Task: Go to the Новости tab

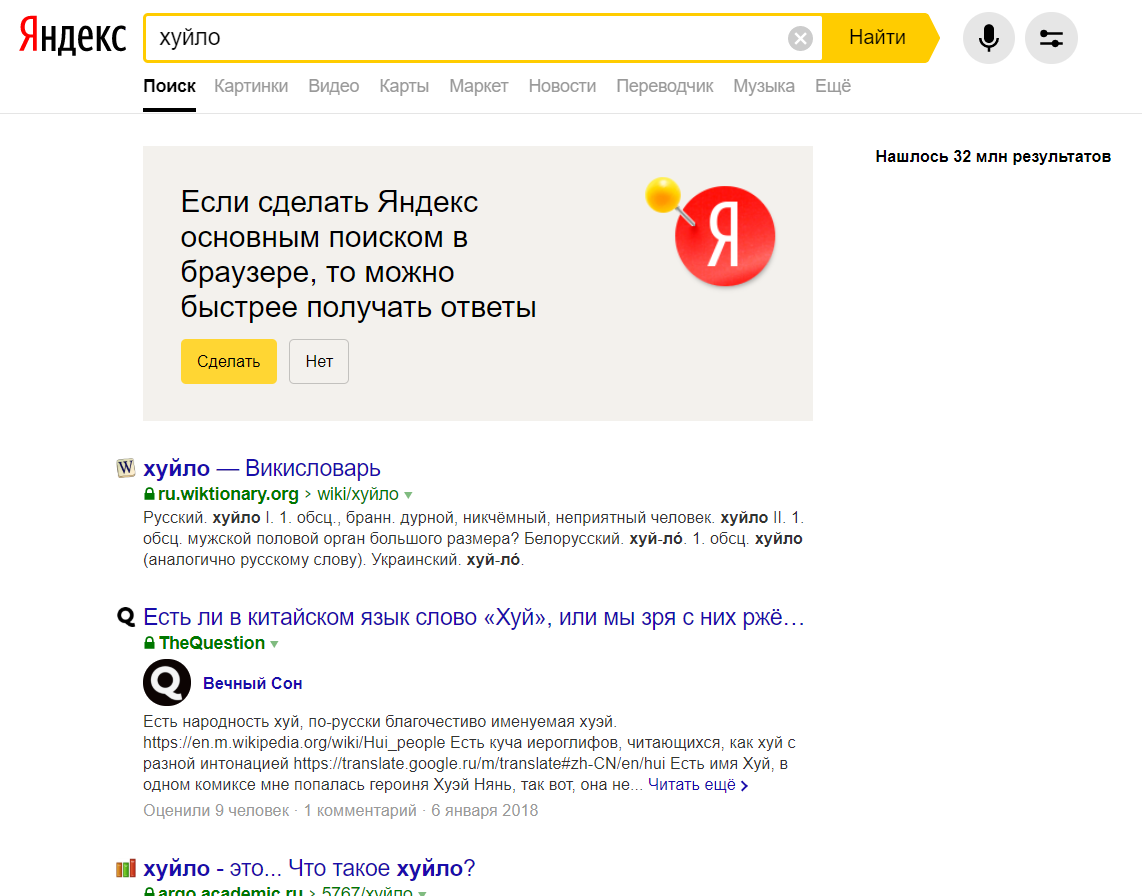Action: tap(562, 86)
